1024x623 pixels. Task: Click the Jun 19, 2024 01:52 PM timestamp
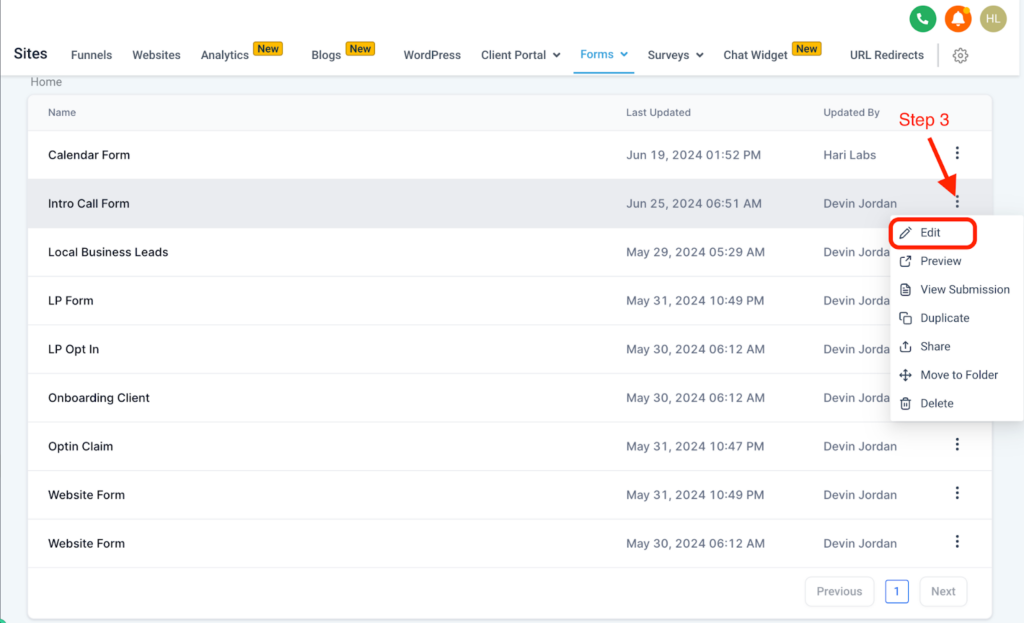[x=693, y=155]
